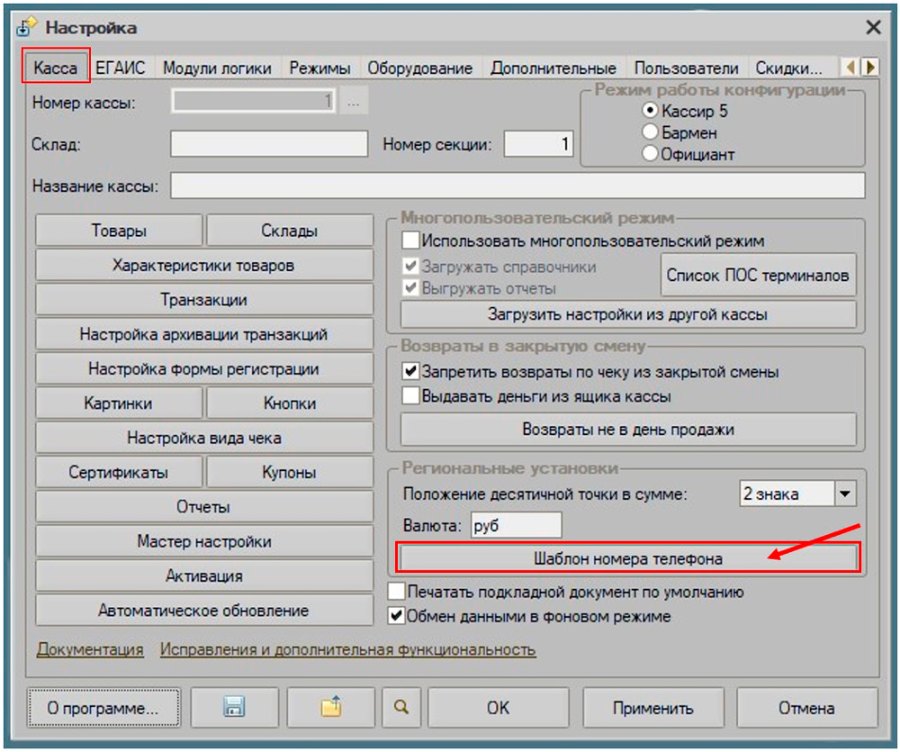Select the Кассир 5 radio option

650,110
